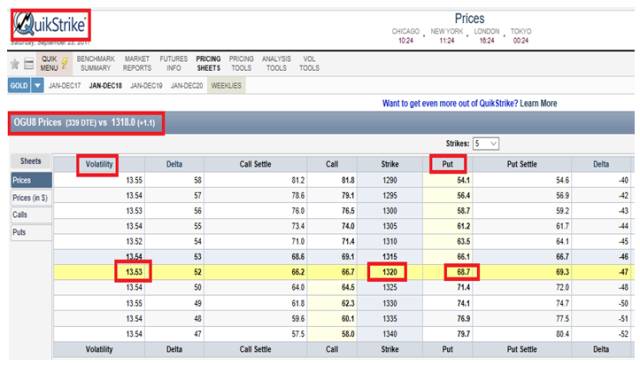
Task: Switch to the WEEKLIES tab
Action: [226, 86]
